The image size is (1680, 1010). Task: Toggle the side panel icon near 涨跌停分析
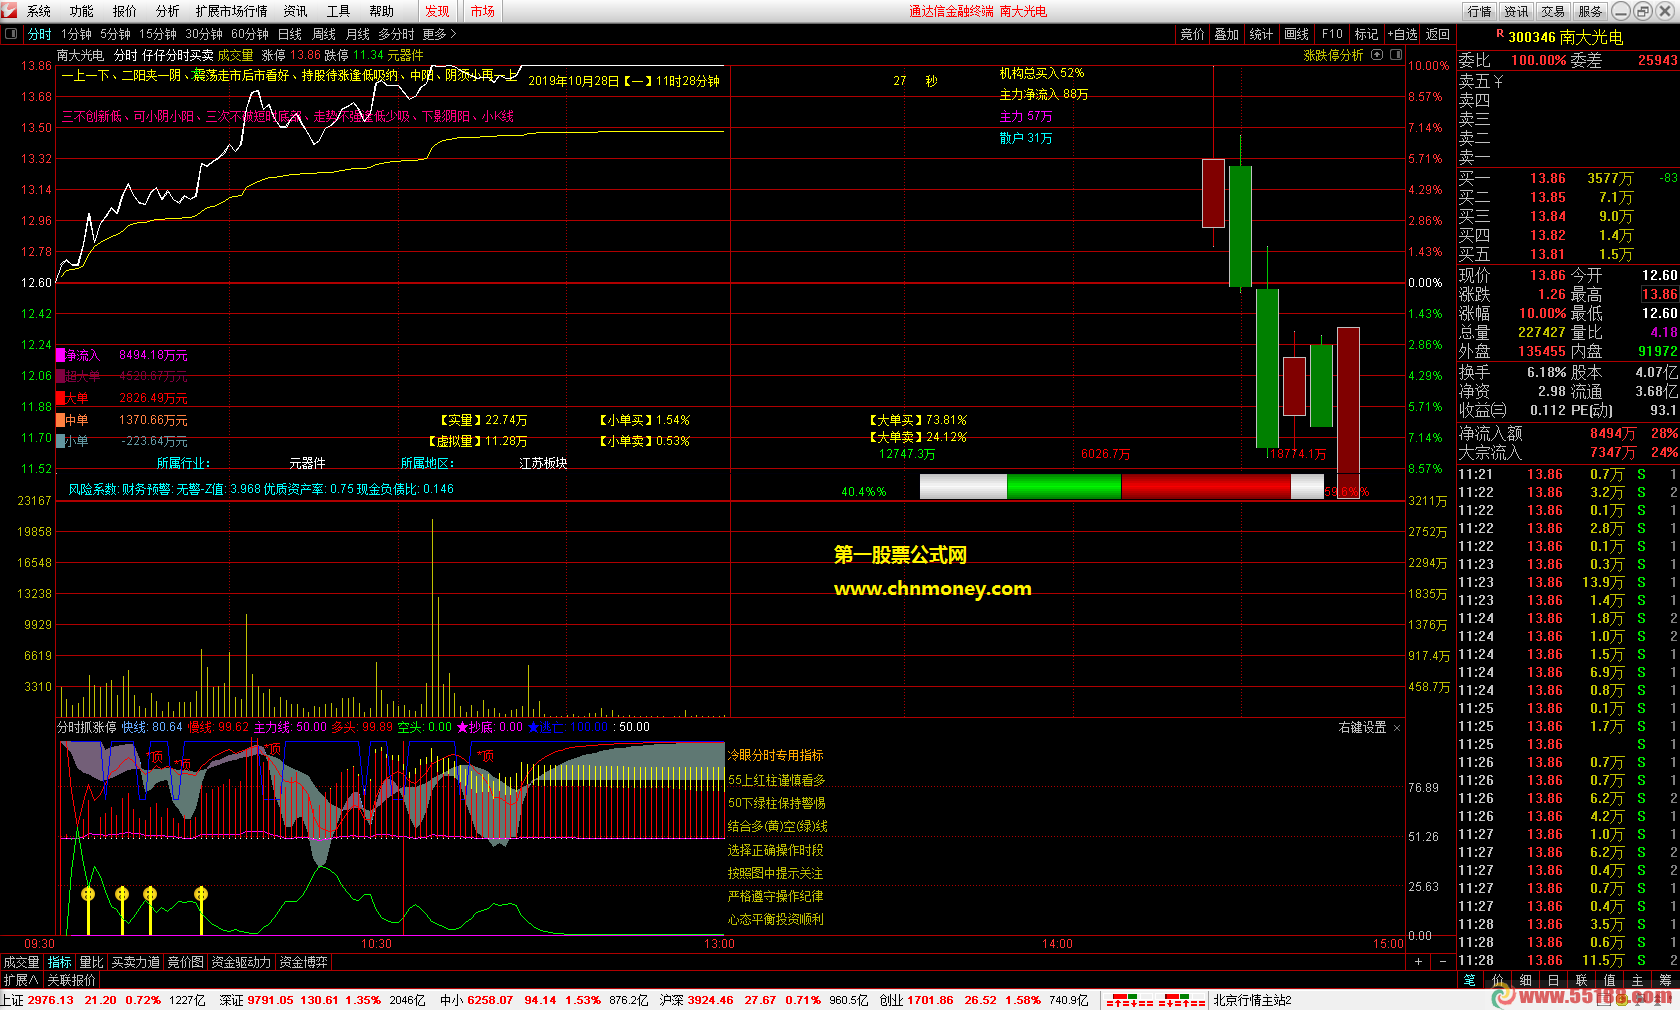click(1396, 55)
